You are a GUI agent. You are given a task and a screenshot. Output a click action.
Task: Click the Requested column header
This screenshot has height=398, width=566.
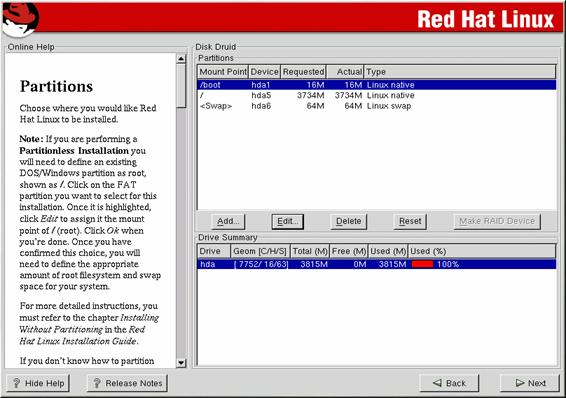point(304,72)
